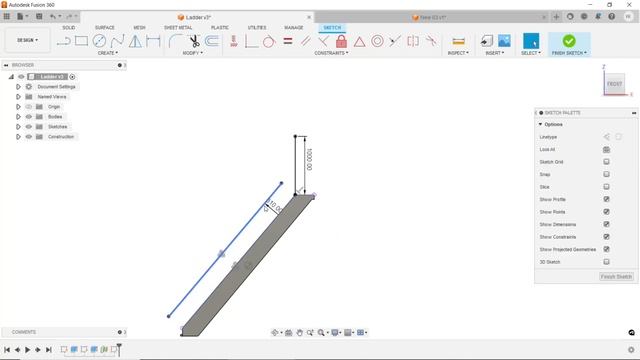Expand the Named Views node

(18, 97)
